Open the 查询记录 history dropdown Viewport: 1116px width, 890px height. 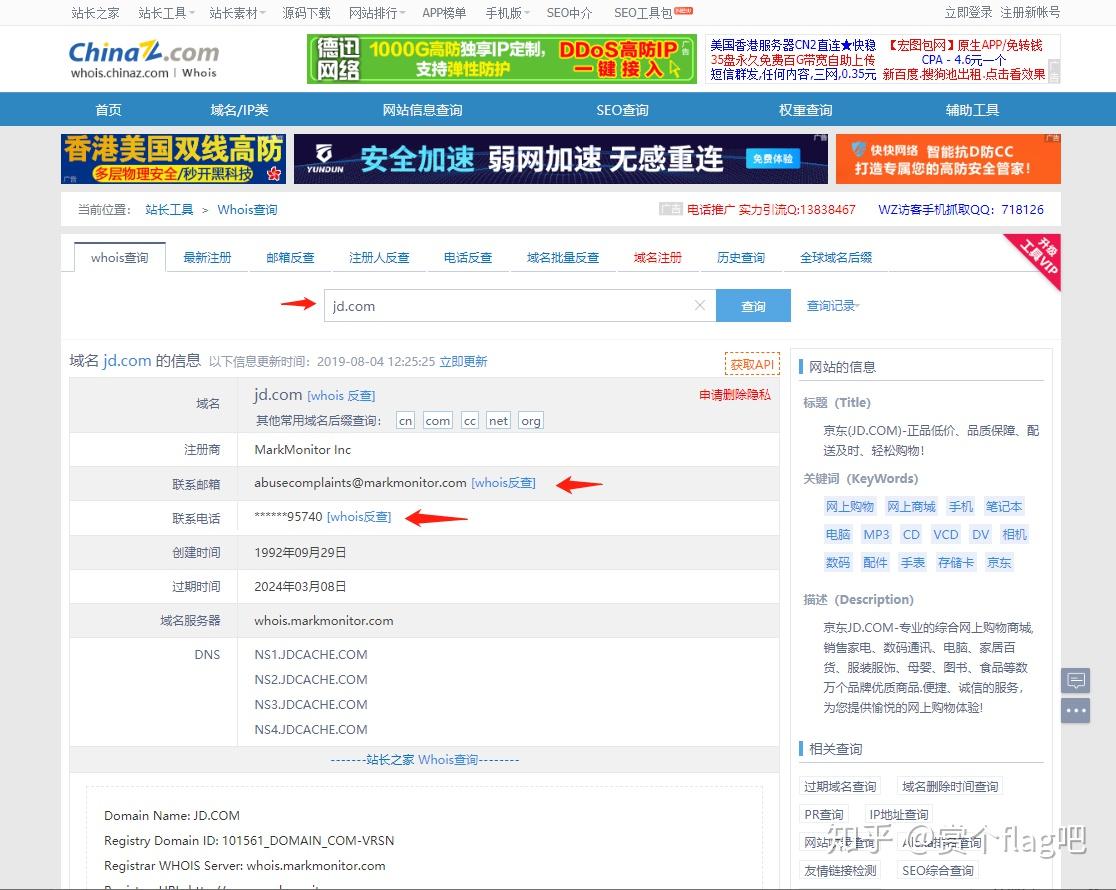click(x=833, y=305)
